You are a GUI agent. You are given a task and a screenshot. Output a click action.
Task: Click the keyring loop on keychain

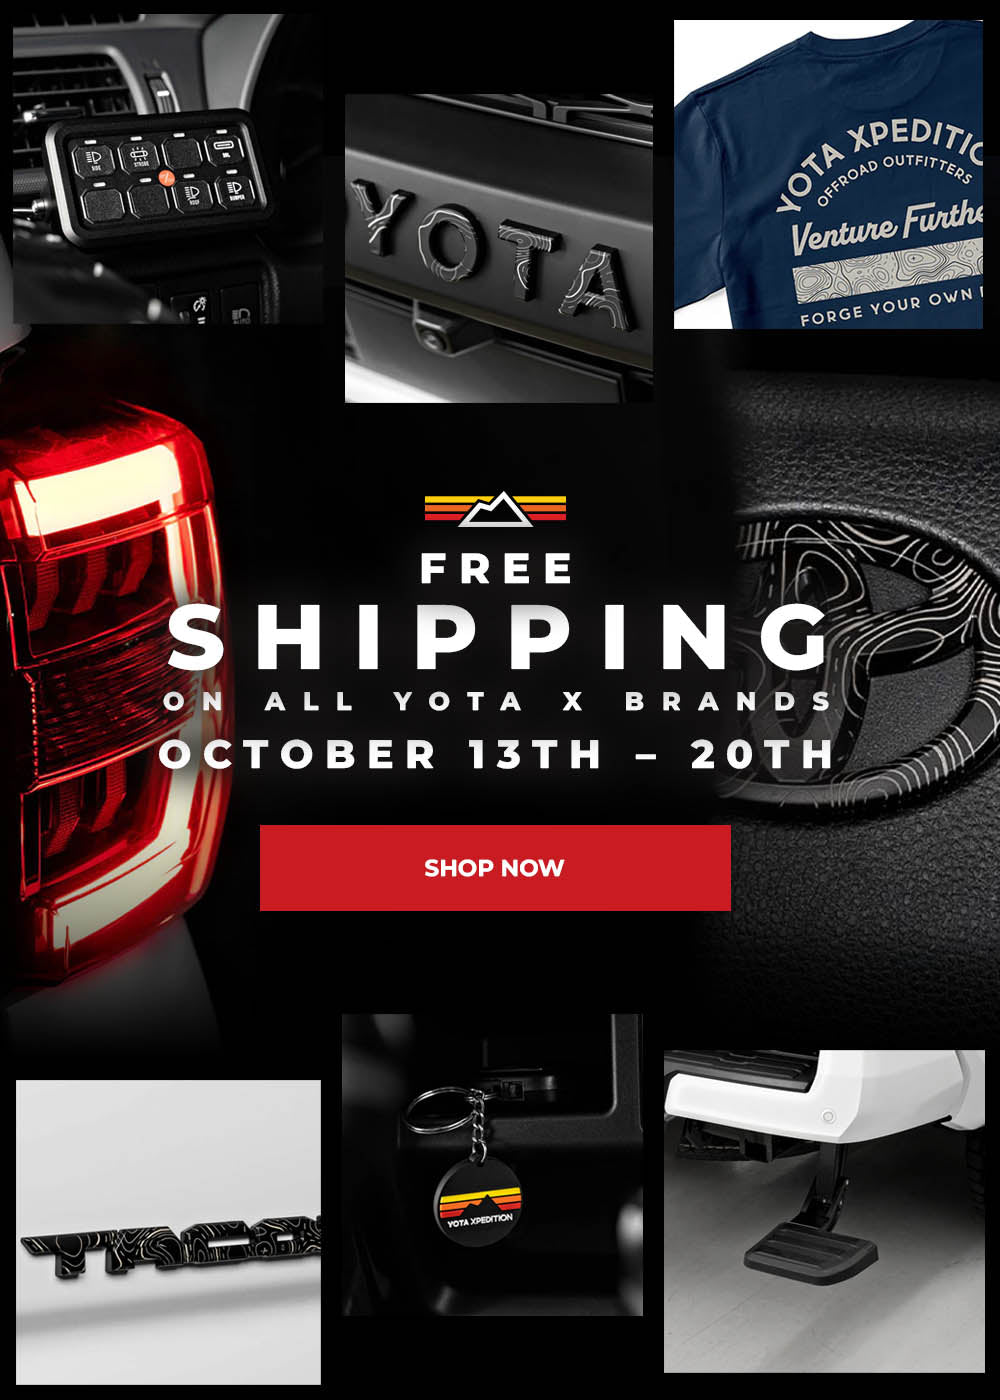(435, 1110)
